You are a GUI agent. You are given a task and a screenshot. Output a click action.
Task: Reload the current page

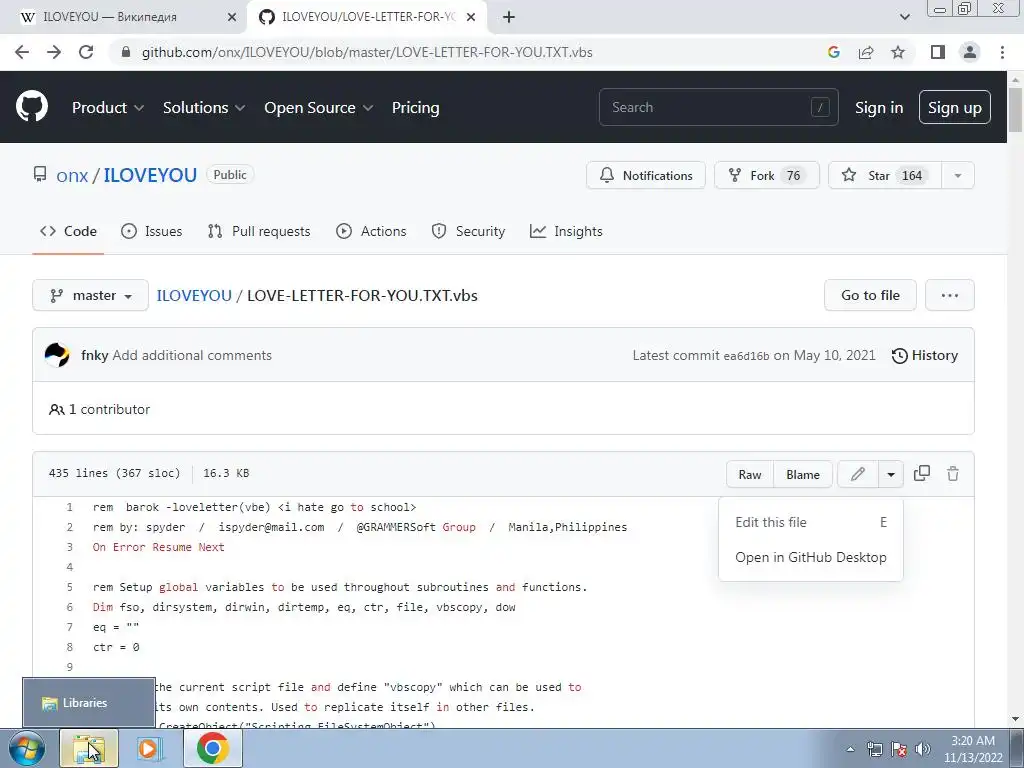86,52
